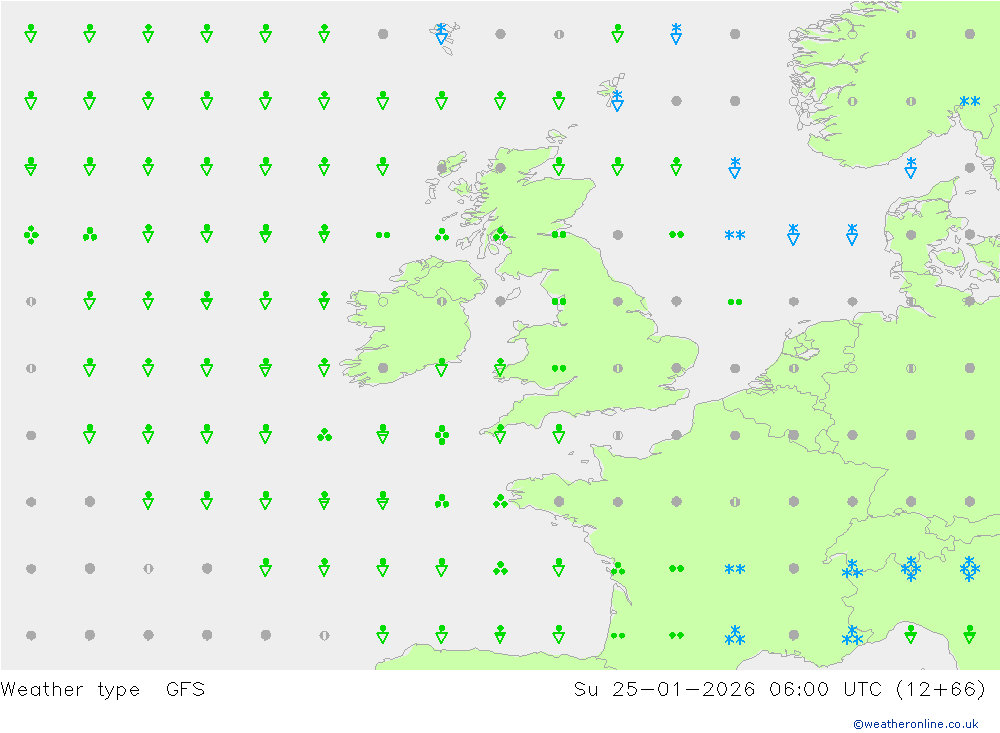Click the grey dot over East Anglia
Screen dimensions: 1000x733
tap(676, 368)
